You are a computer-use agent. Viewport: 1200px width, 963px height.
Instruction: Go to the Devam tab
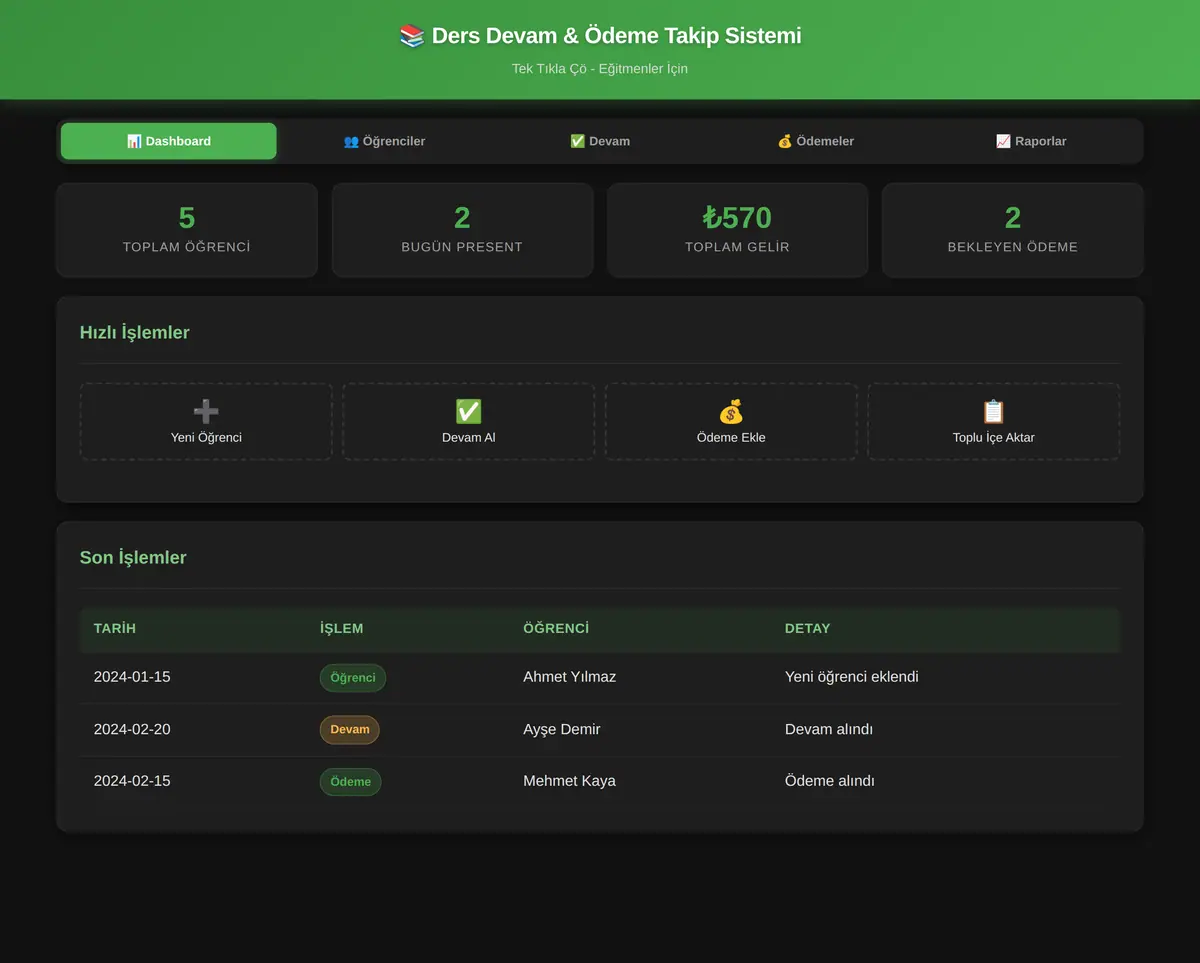(600, 141)
